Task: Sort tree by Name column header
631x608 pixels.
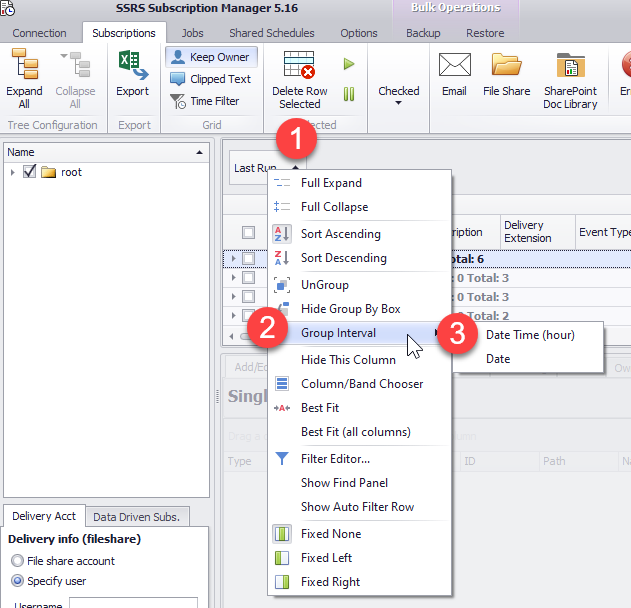Action: click(106, 153)
